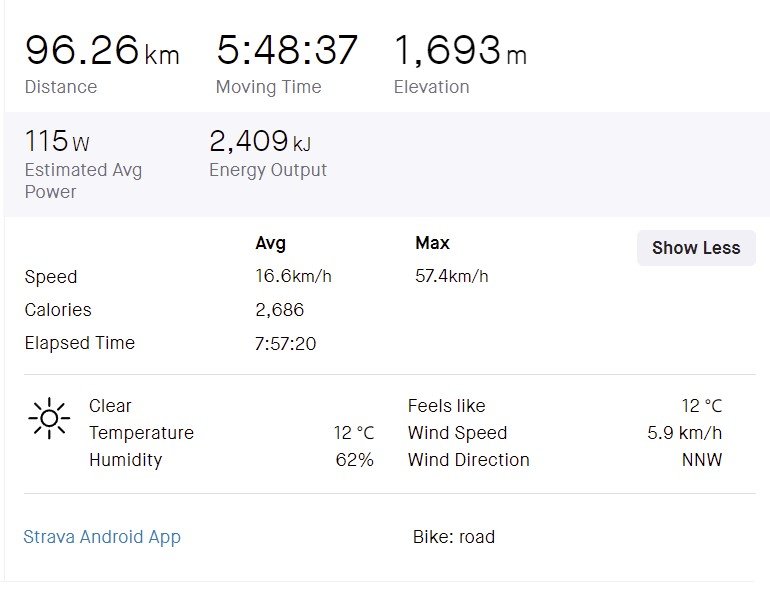Image resolution: width=770 pixels, height=596 pixels.
Task: Click the Avg column header
Action: click(x=271, y=244)
